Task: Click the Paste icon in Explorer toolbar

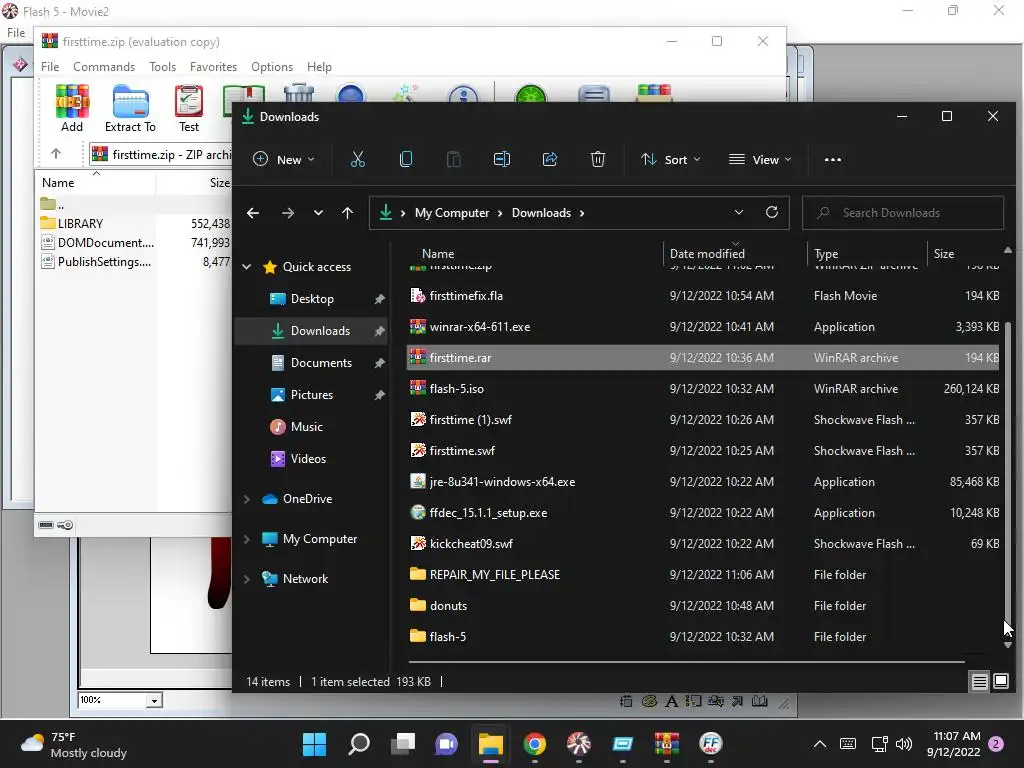Action: pyautogui.click(x=453, y=159)
